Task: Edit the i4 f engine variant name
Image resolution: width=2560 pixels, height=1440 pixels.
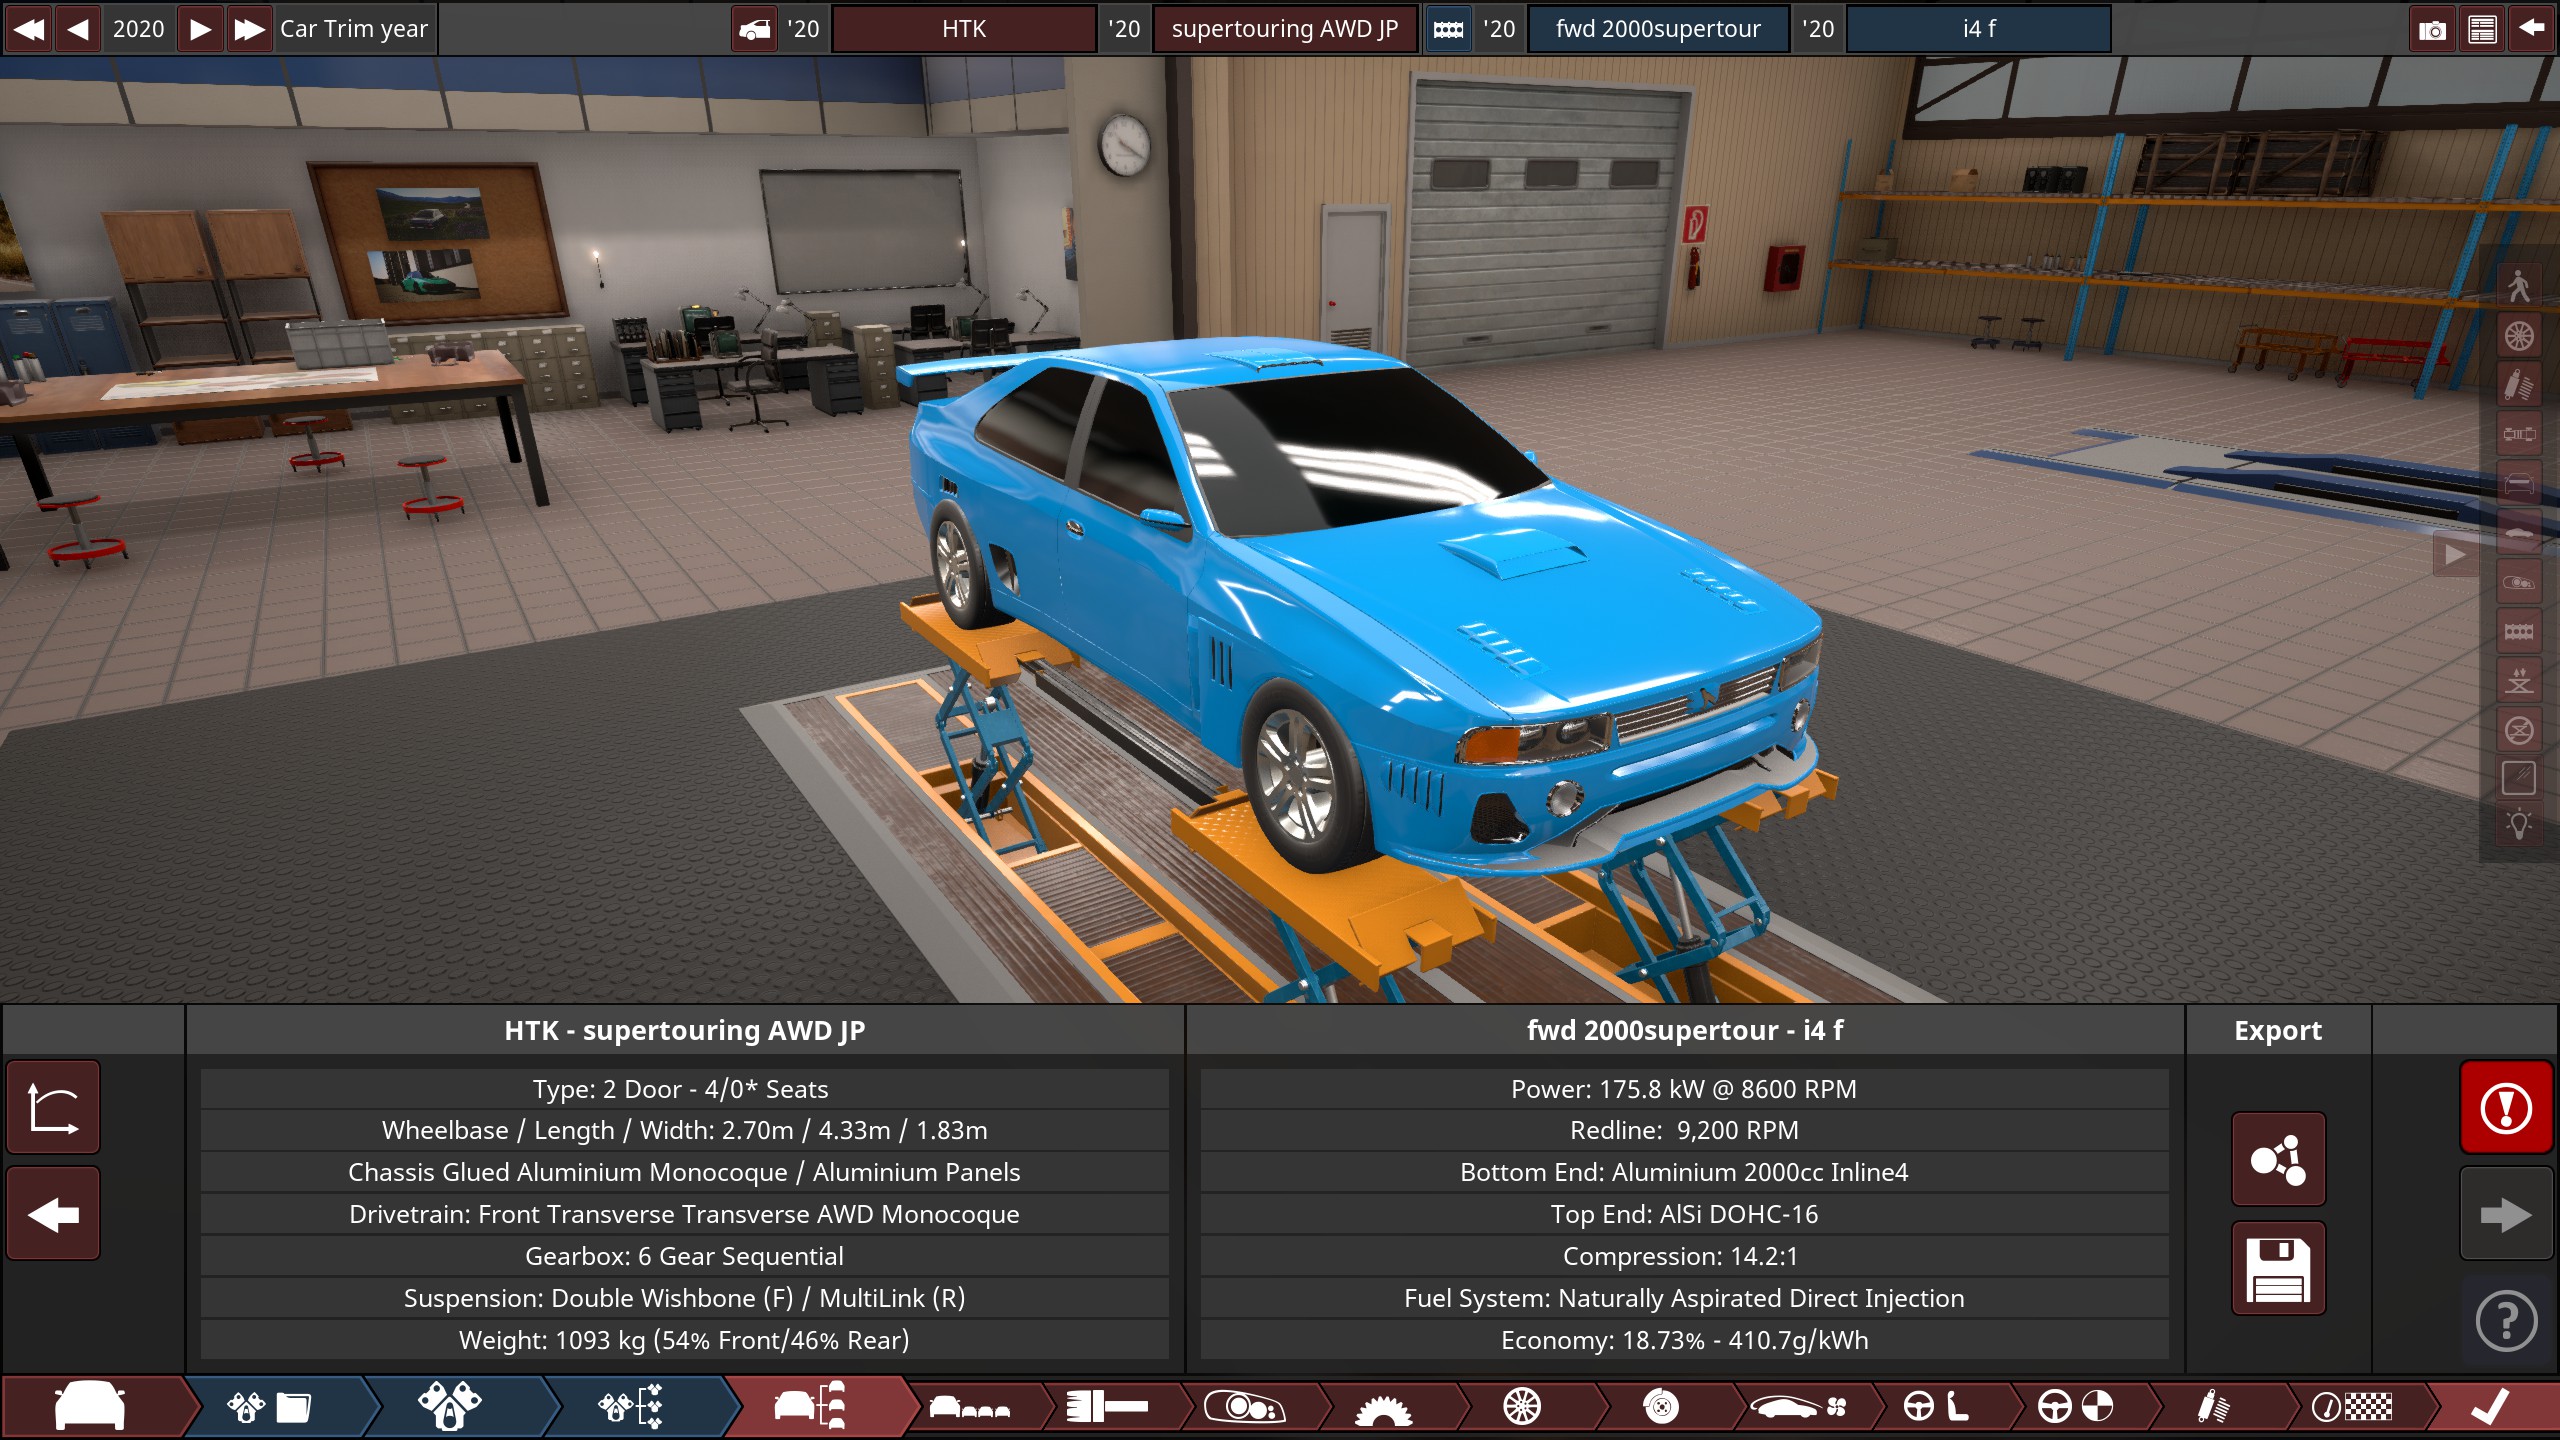Action: coord(1979,29)
